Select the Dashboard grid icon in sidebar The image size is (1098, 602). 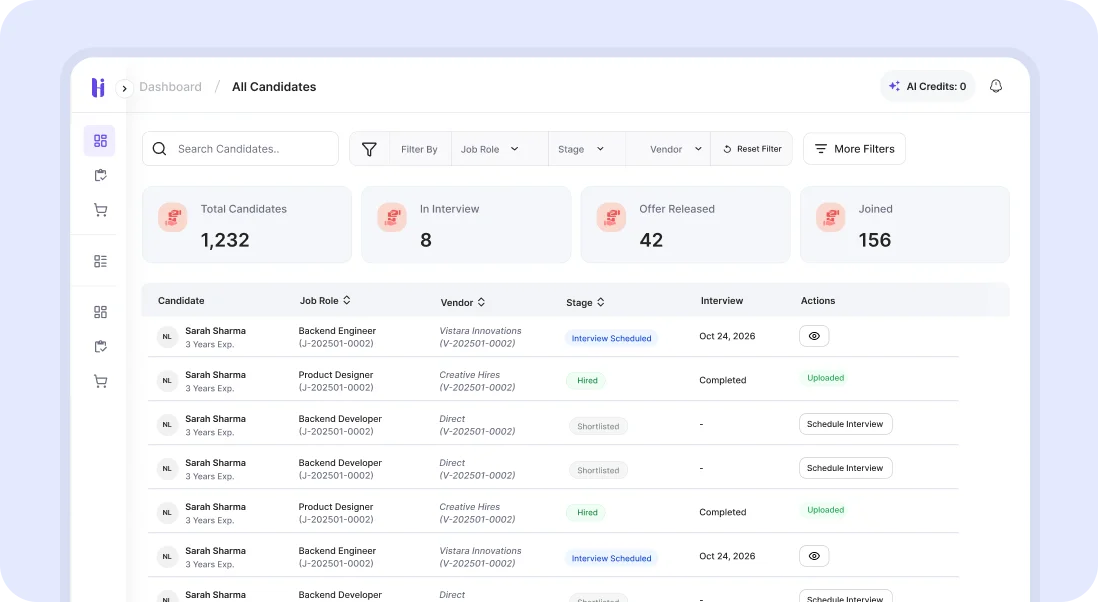[x=99, y=140]
